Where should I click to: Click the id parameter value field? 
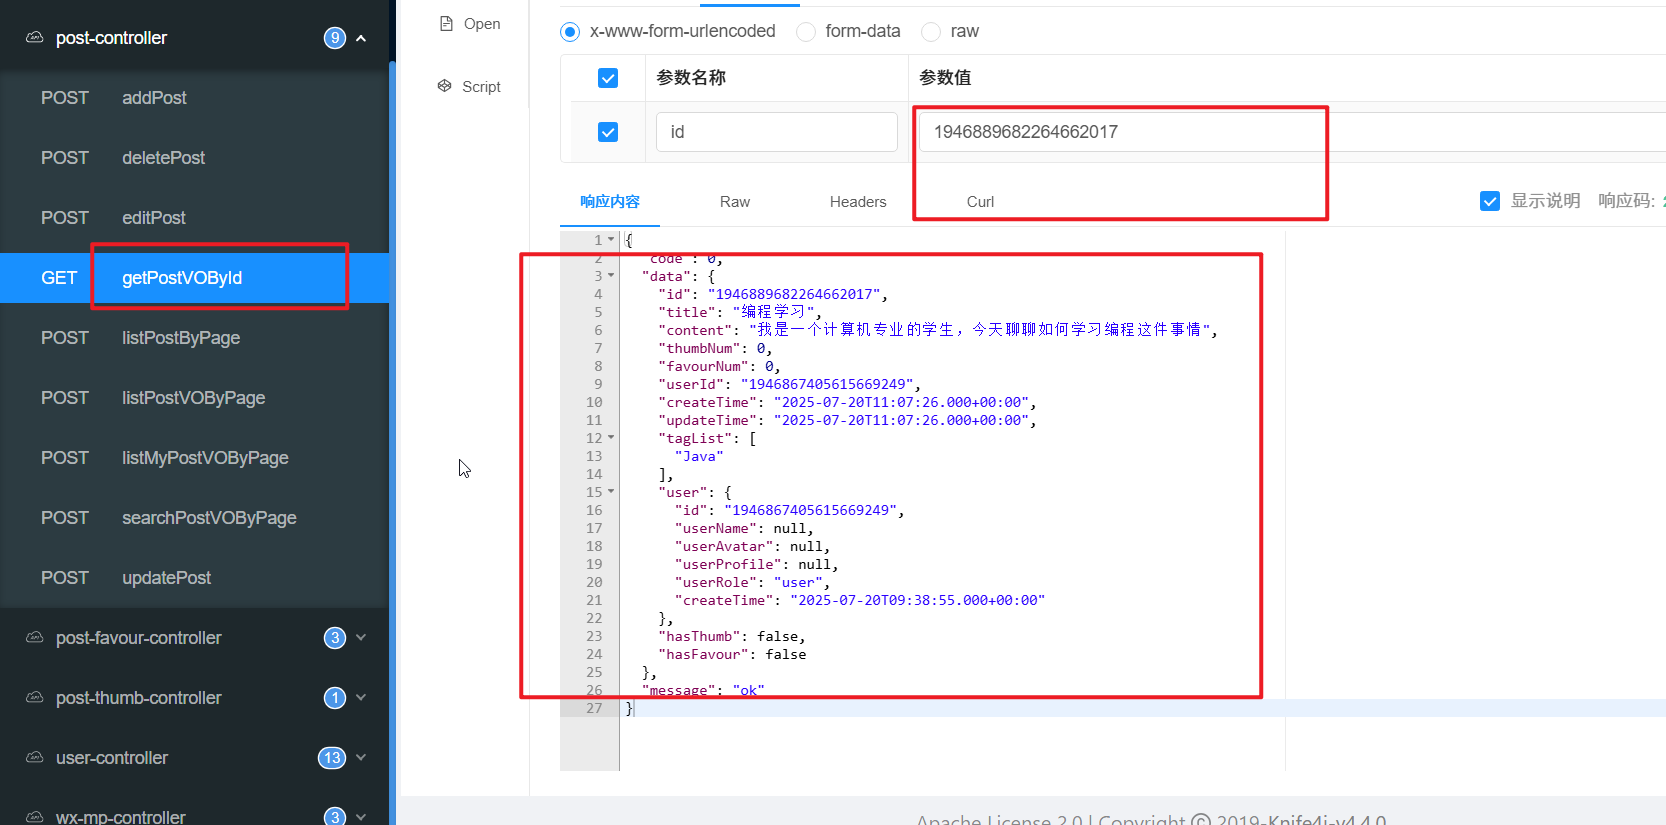tap(1120, 132)
